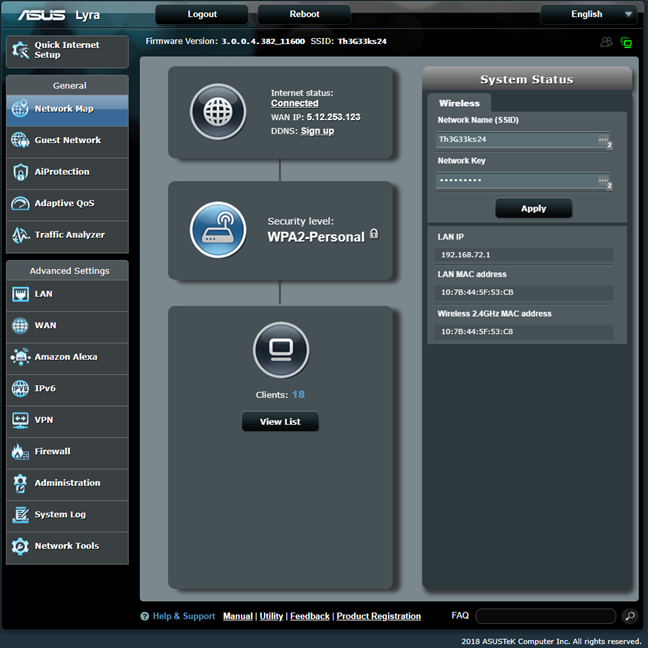This screenshot has height=648, width=648.
Task: Open the Adaptive QoS menu item
Action: point(67,203)
